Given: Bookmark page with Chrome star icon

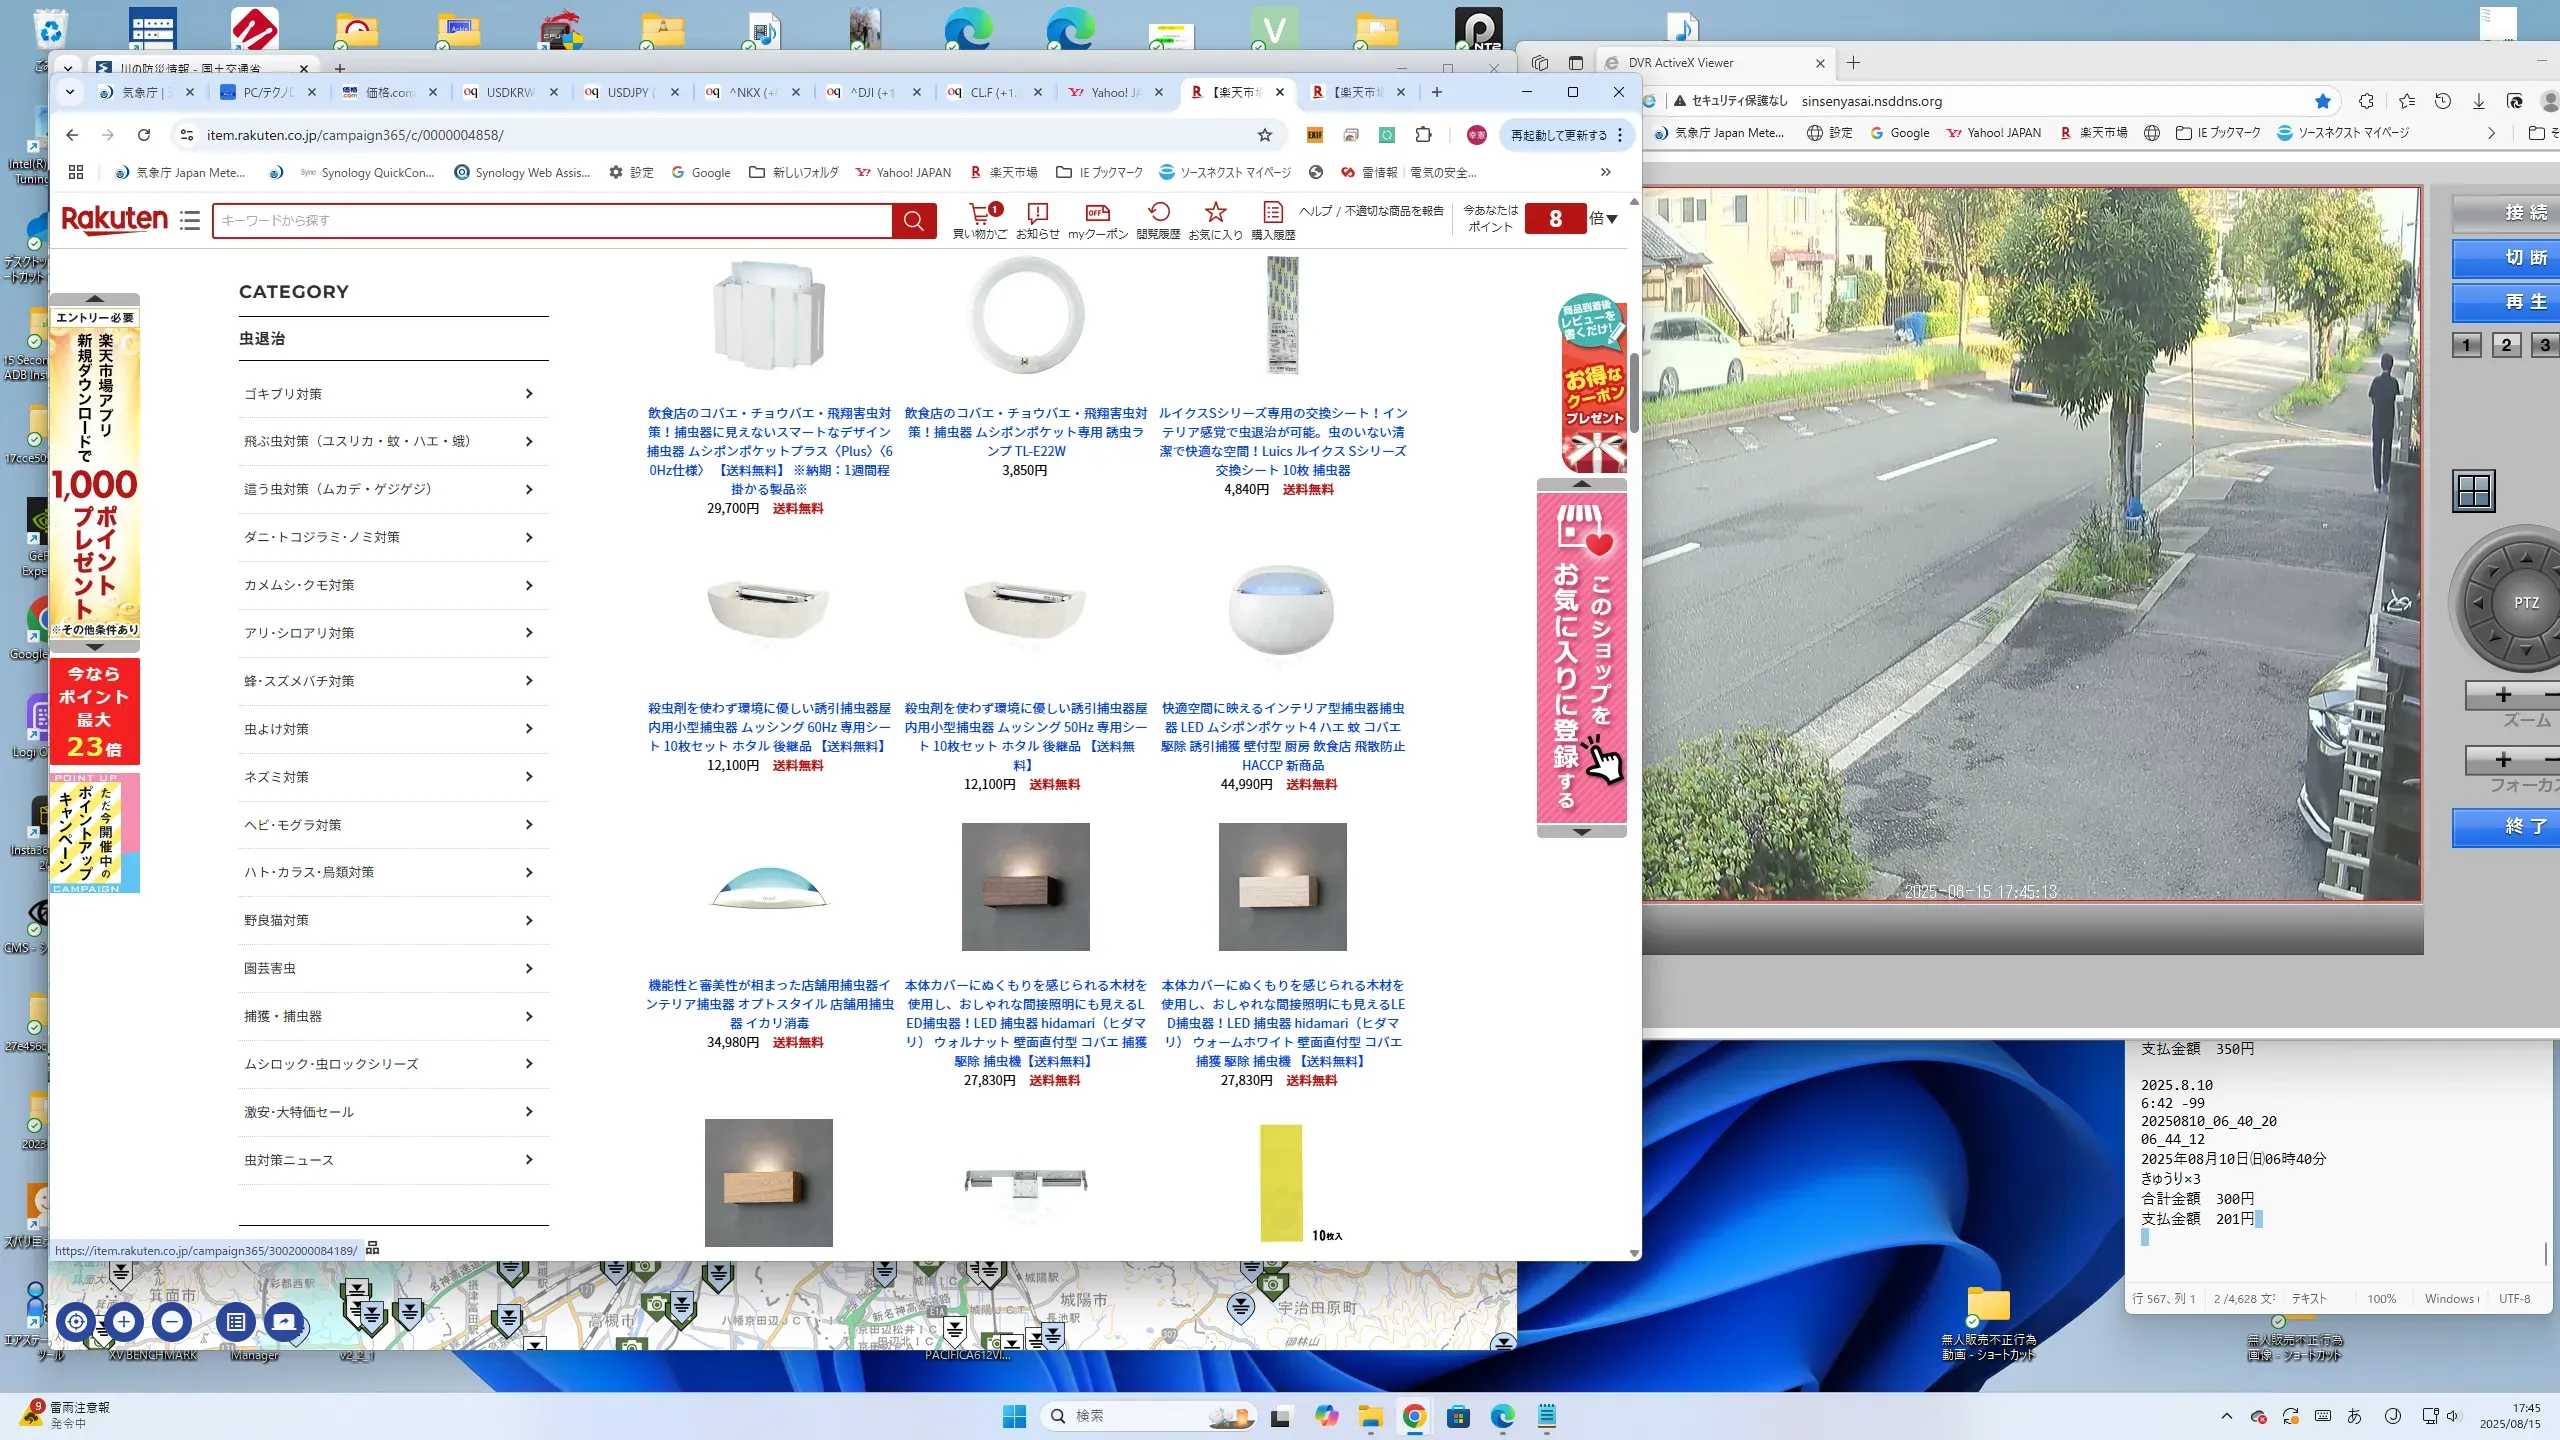Looking at the screenshot, I should click(1265, 135).
